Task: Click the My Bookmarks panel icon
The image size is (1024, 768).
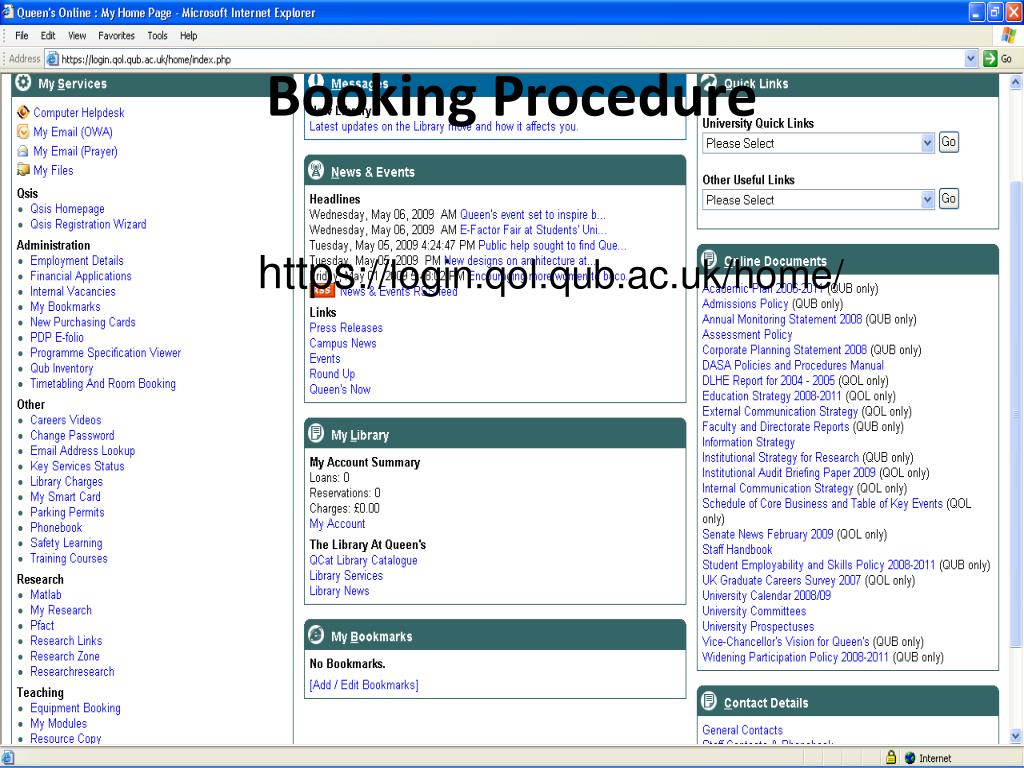Action: [316, 635]
